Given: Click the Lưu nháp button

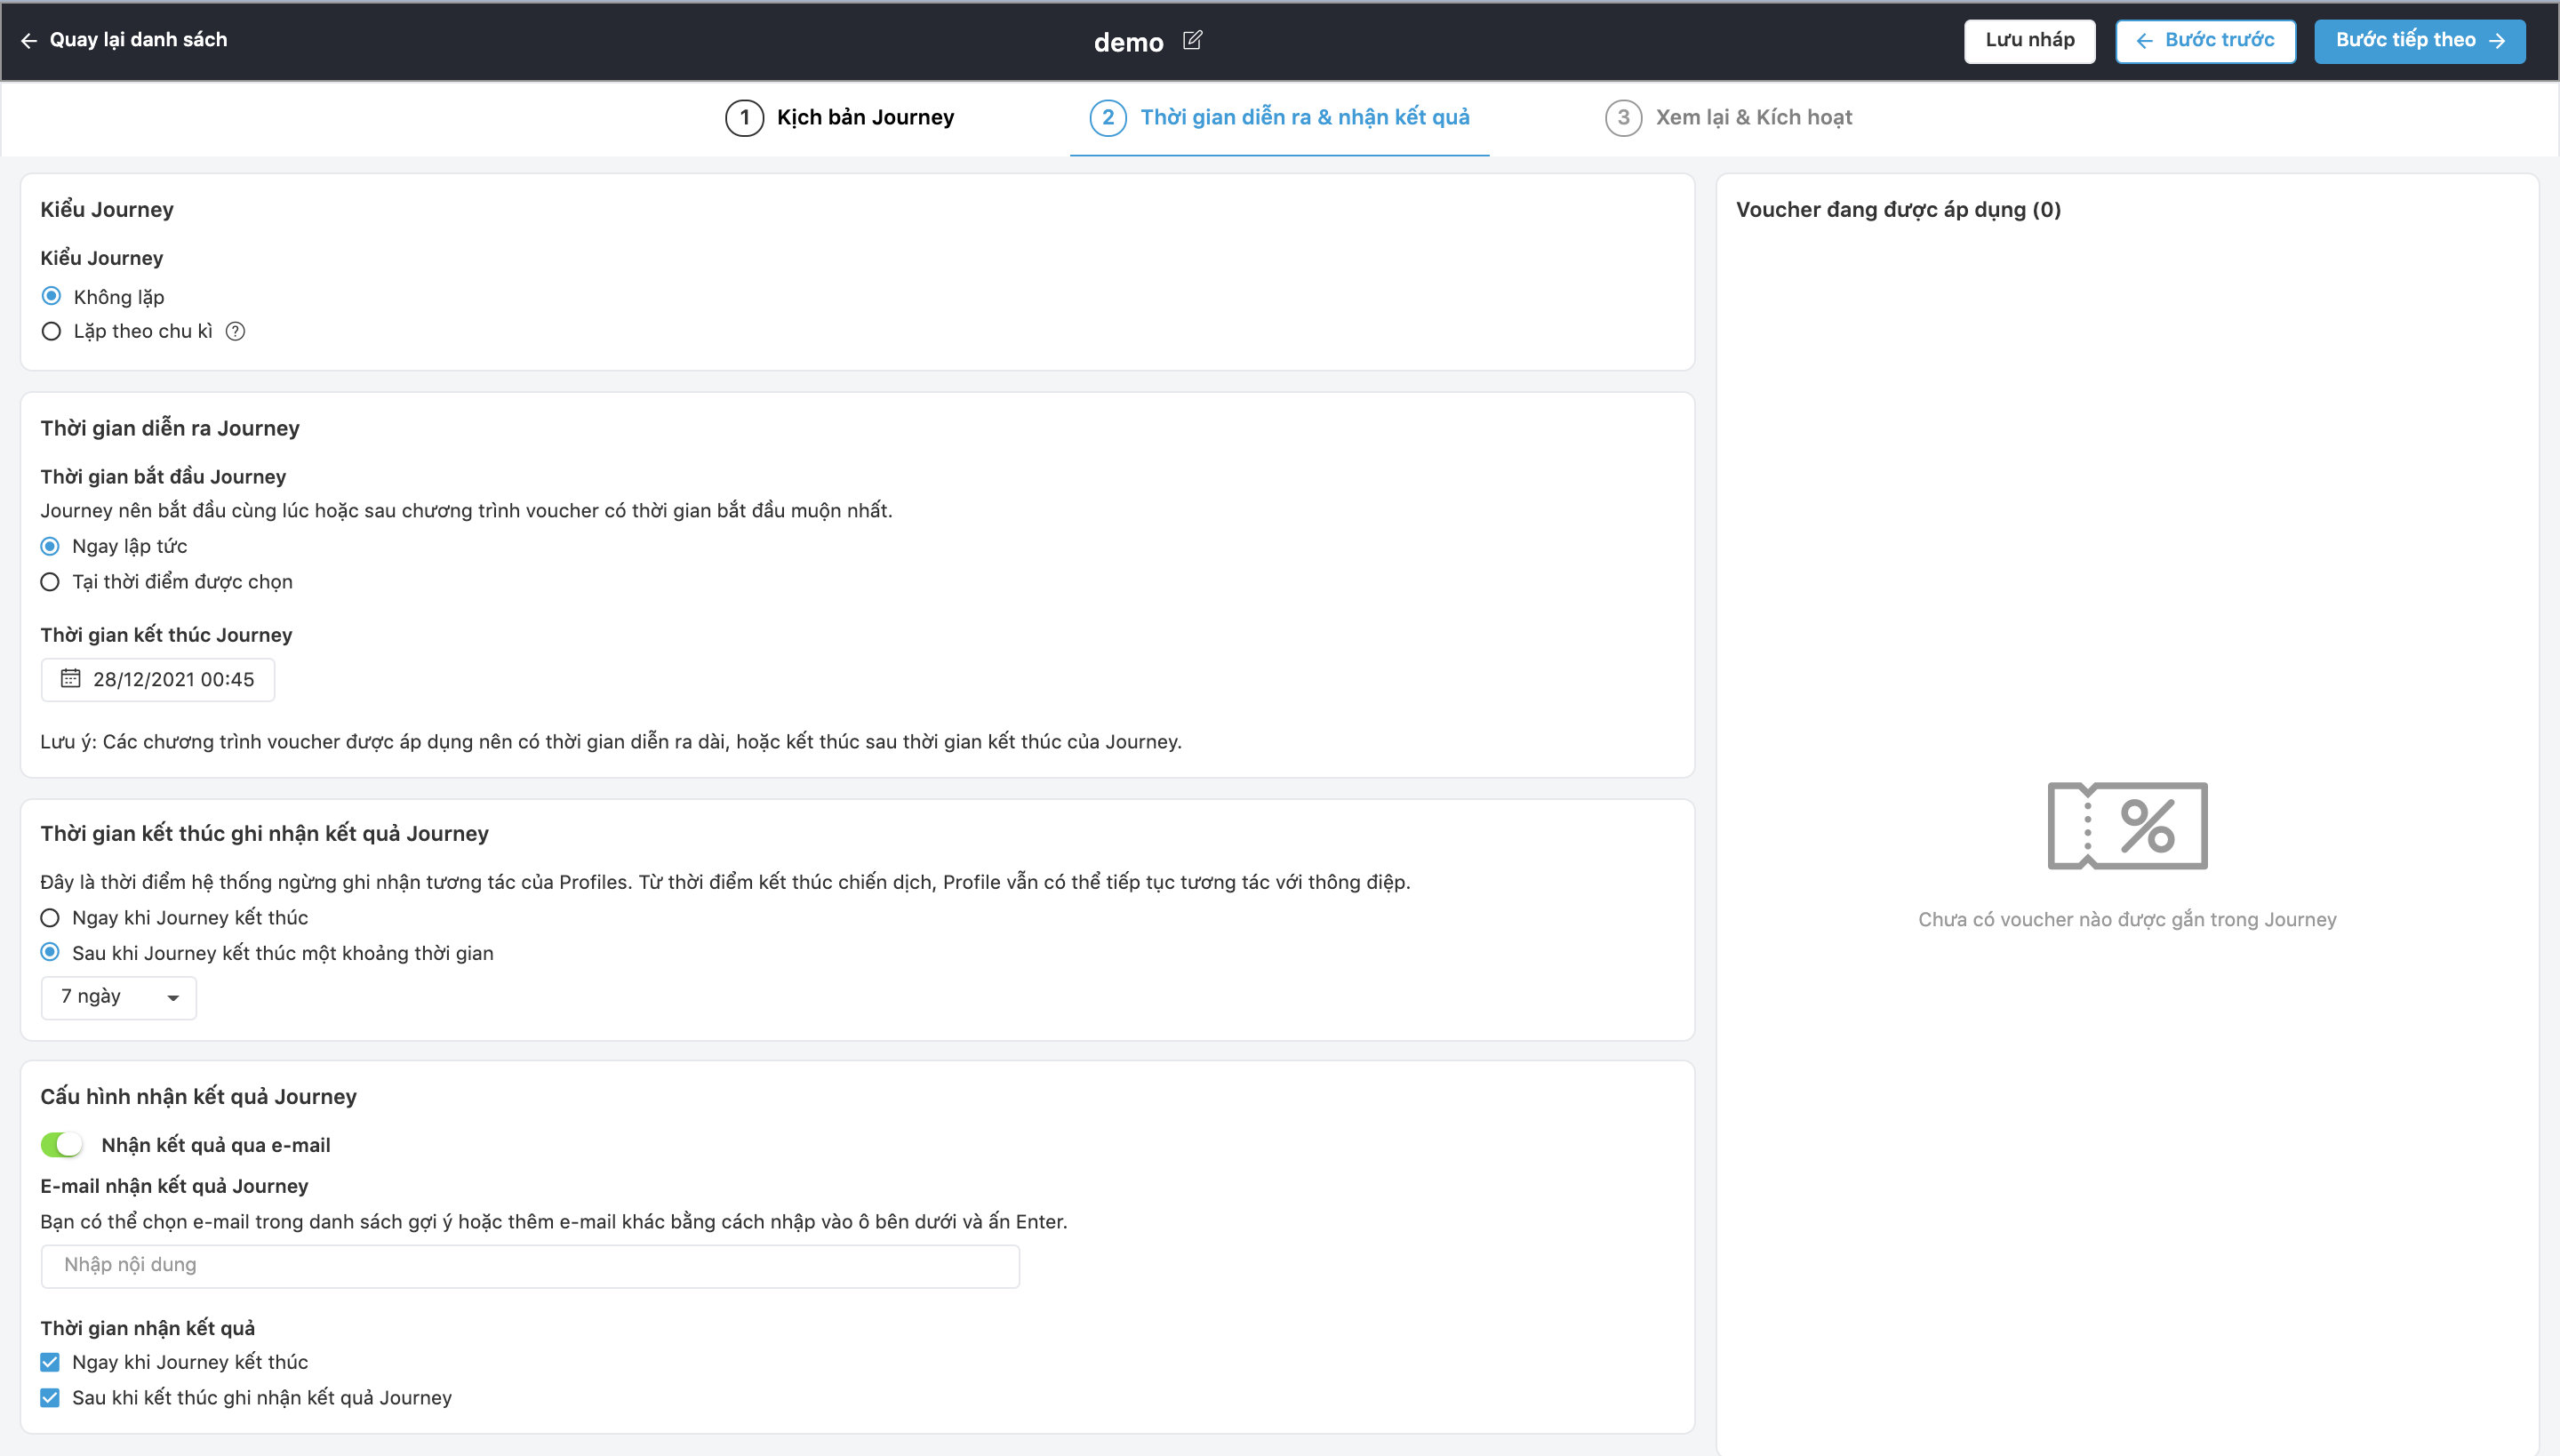Looking at the screenshot, I should point(2029,40).
